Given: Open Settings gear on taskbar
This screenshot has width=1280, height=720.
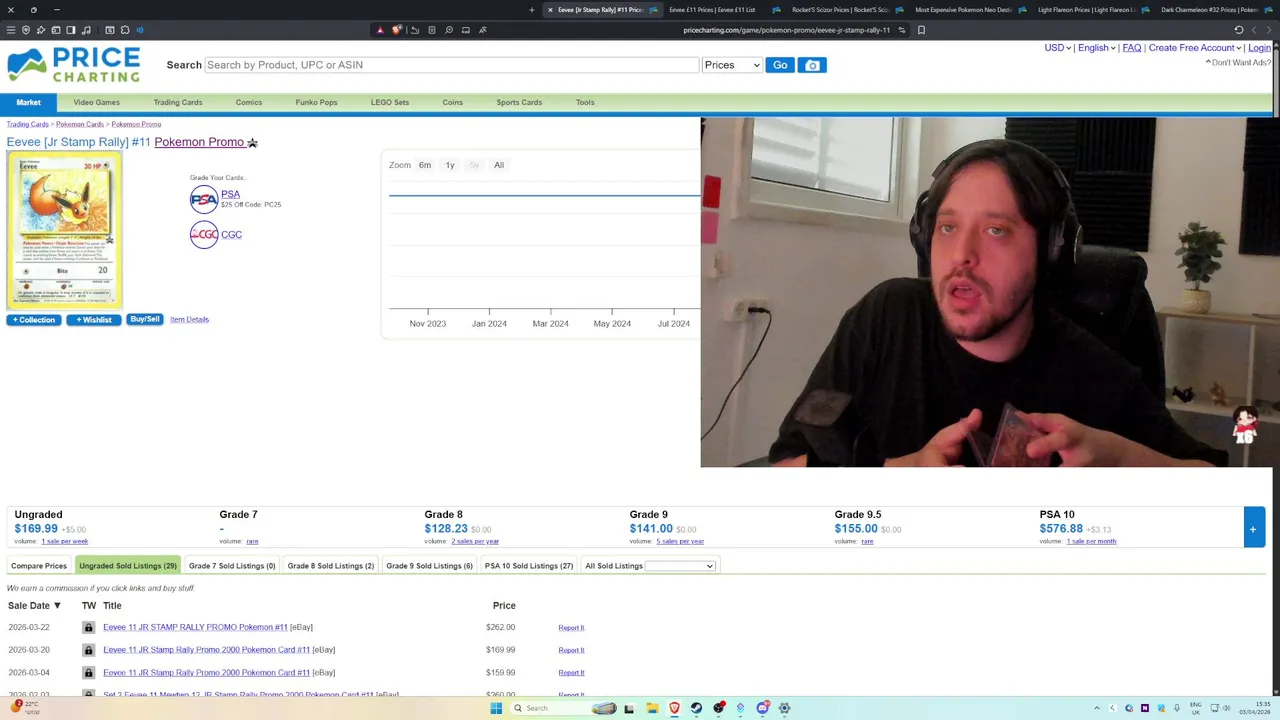Looking at the screenshot, I should click(x=785, y=708).
